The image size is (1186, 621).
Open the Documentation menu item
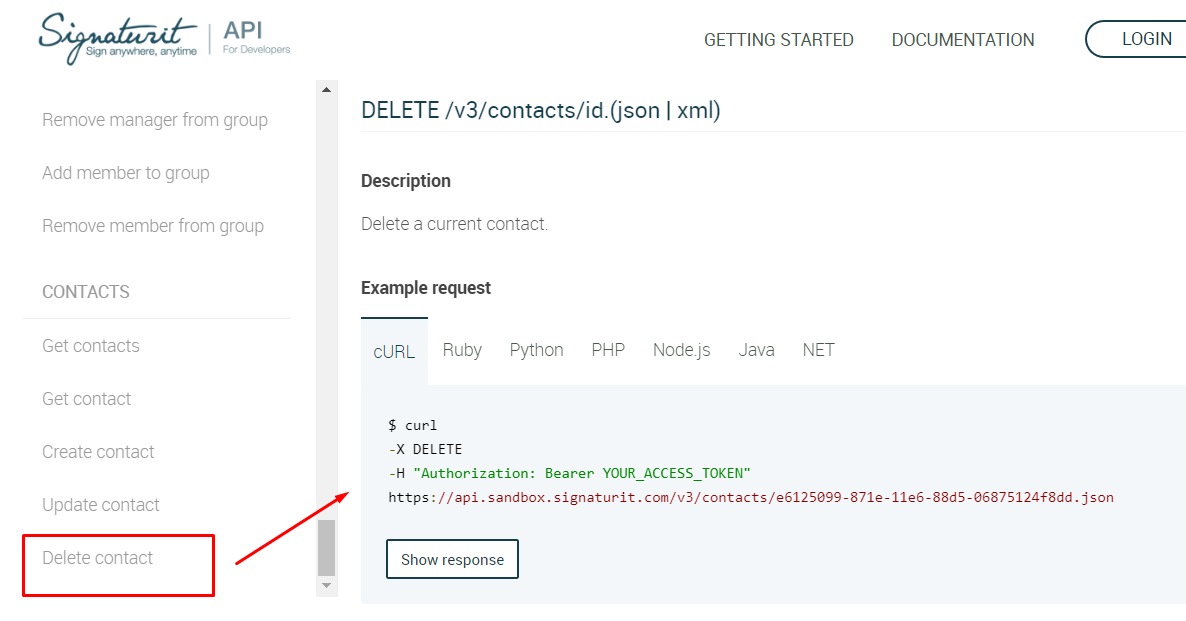963,40
